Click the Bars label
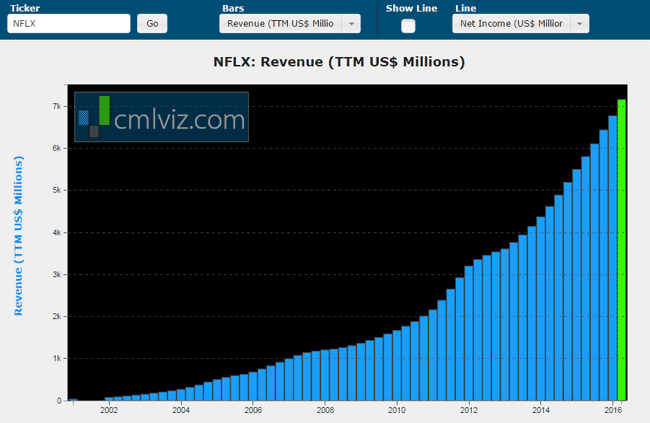The height and width of the screenshot is (423, 650). point(233,8)
